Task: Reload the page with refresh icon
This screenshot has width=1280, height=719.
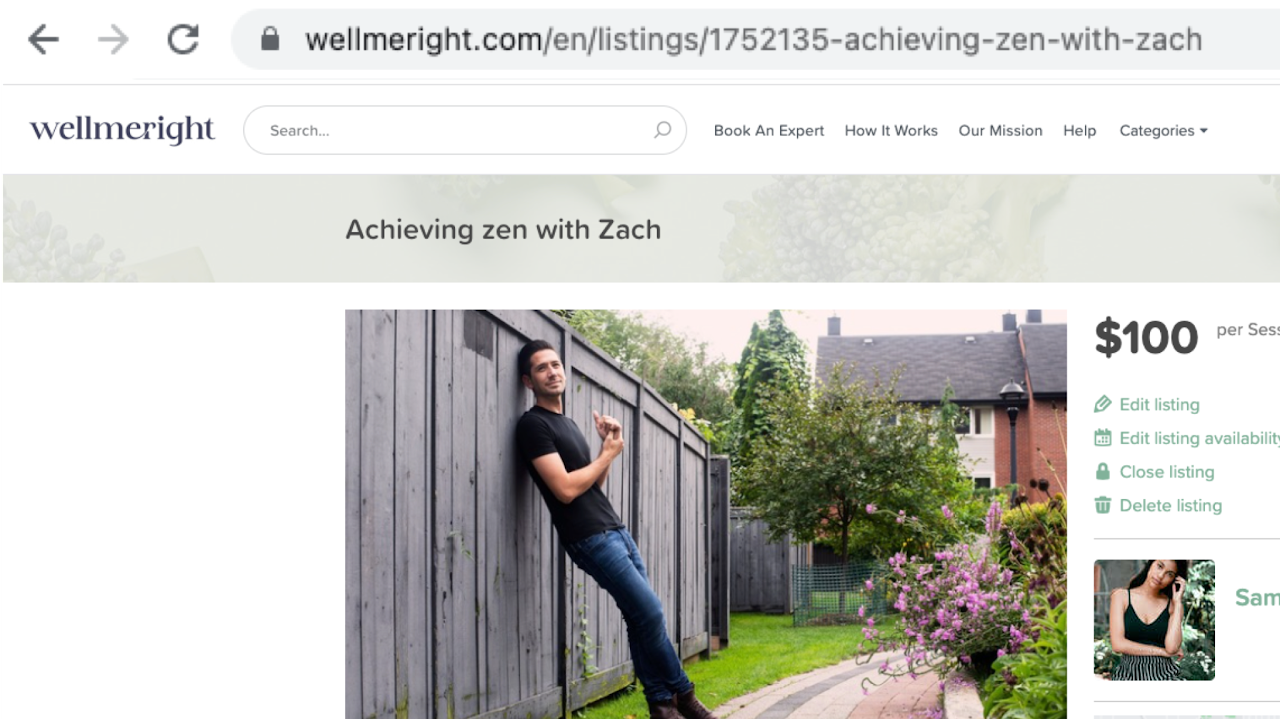Action: point(183,39)
